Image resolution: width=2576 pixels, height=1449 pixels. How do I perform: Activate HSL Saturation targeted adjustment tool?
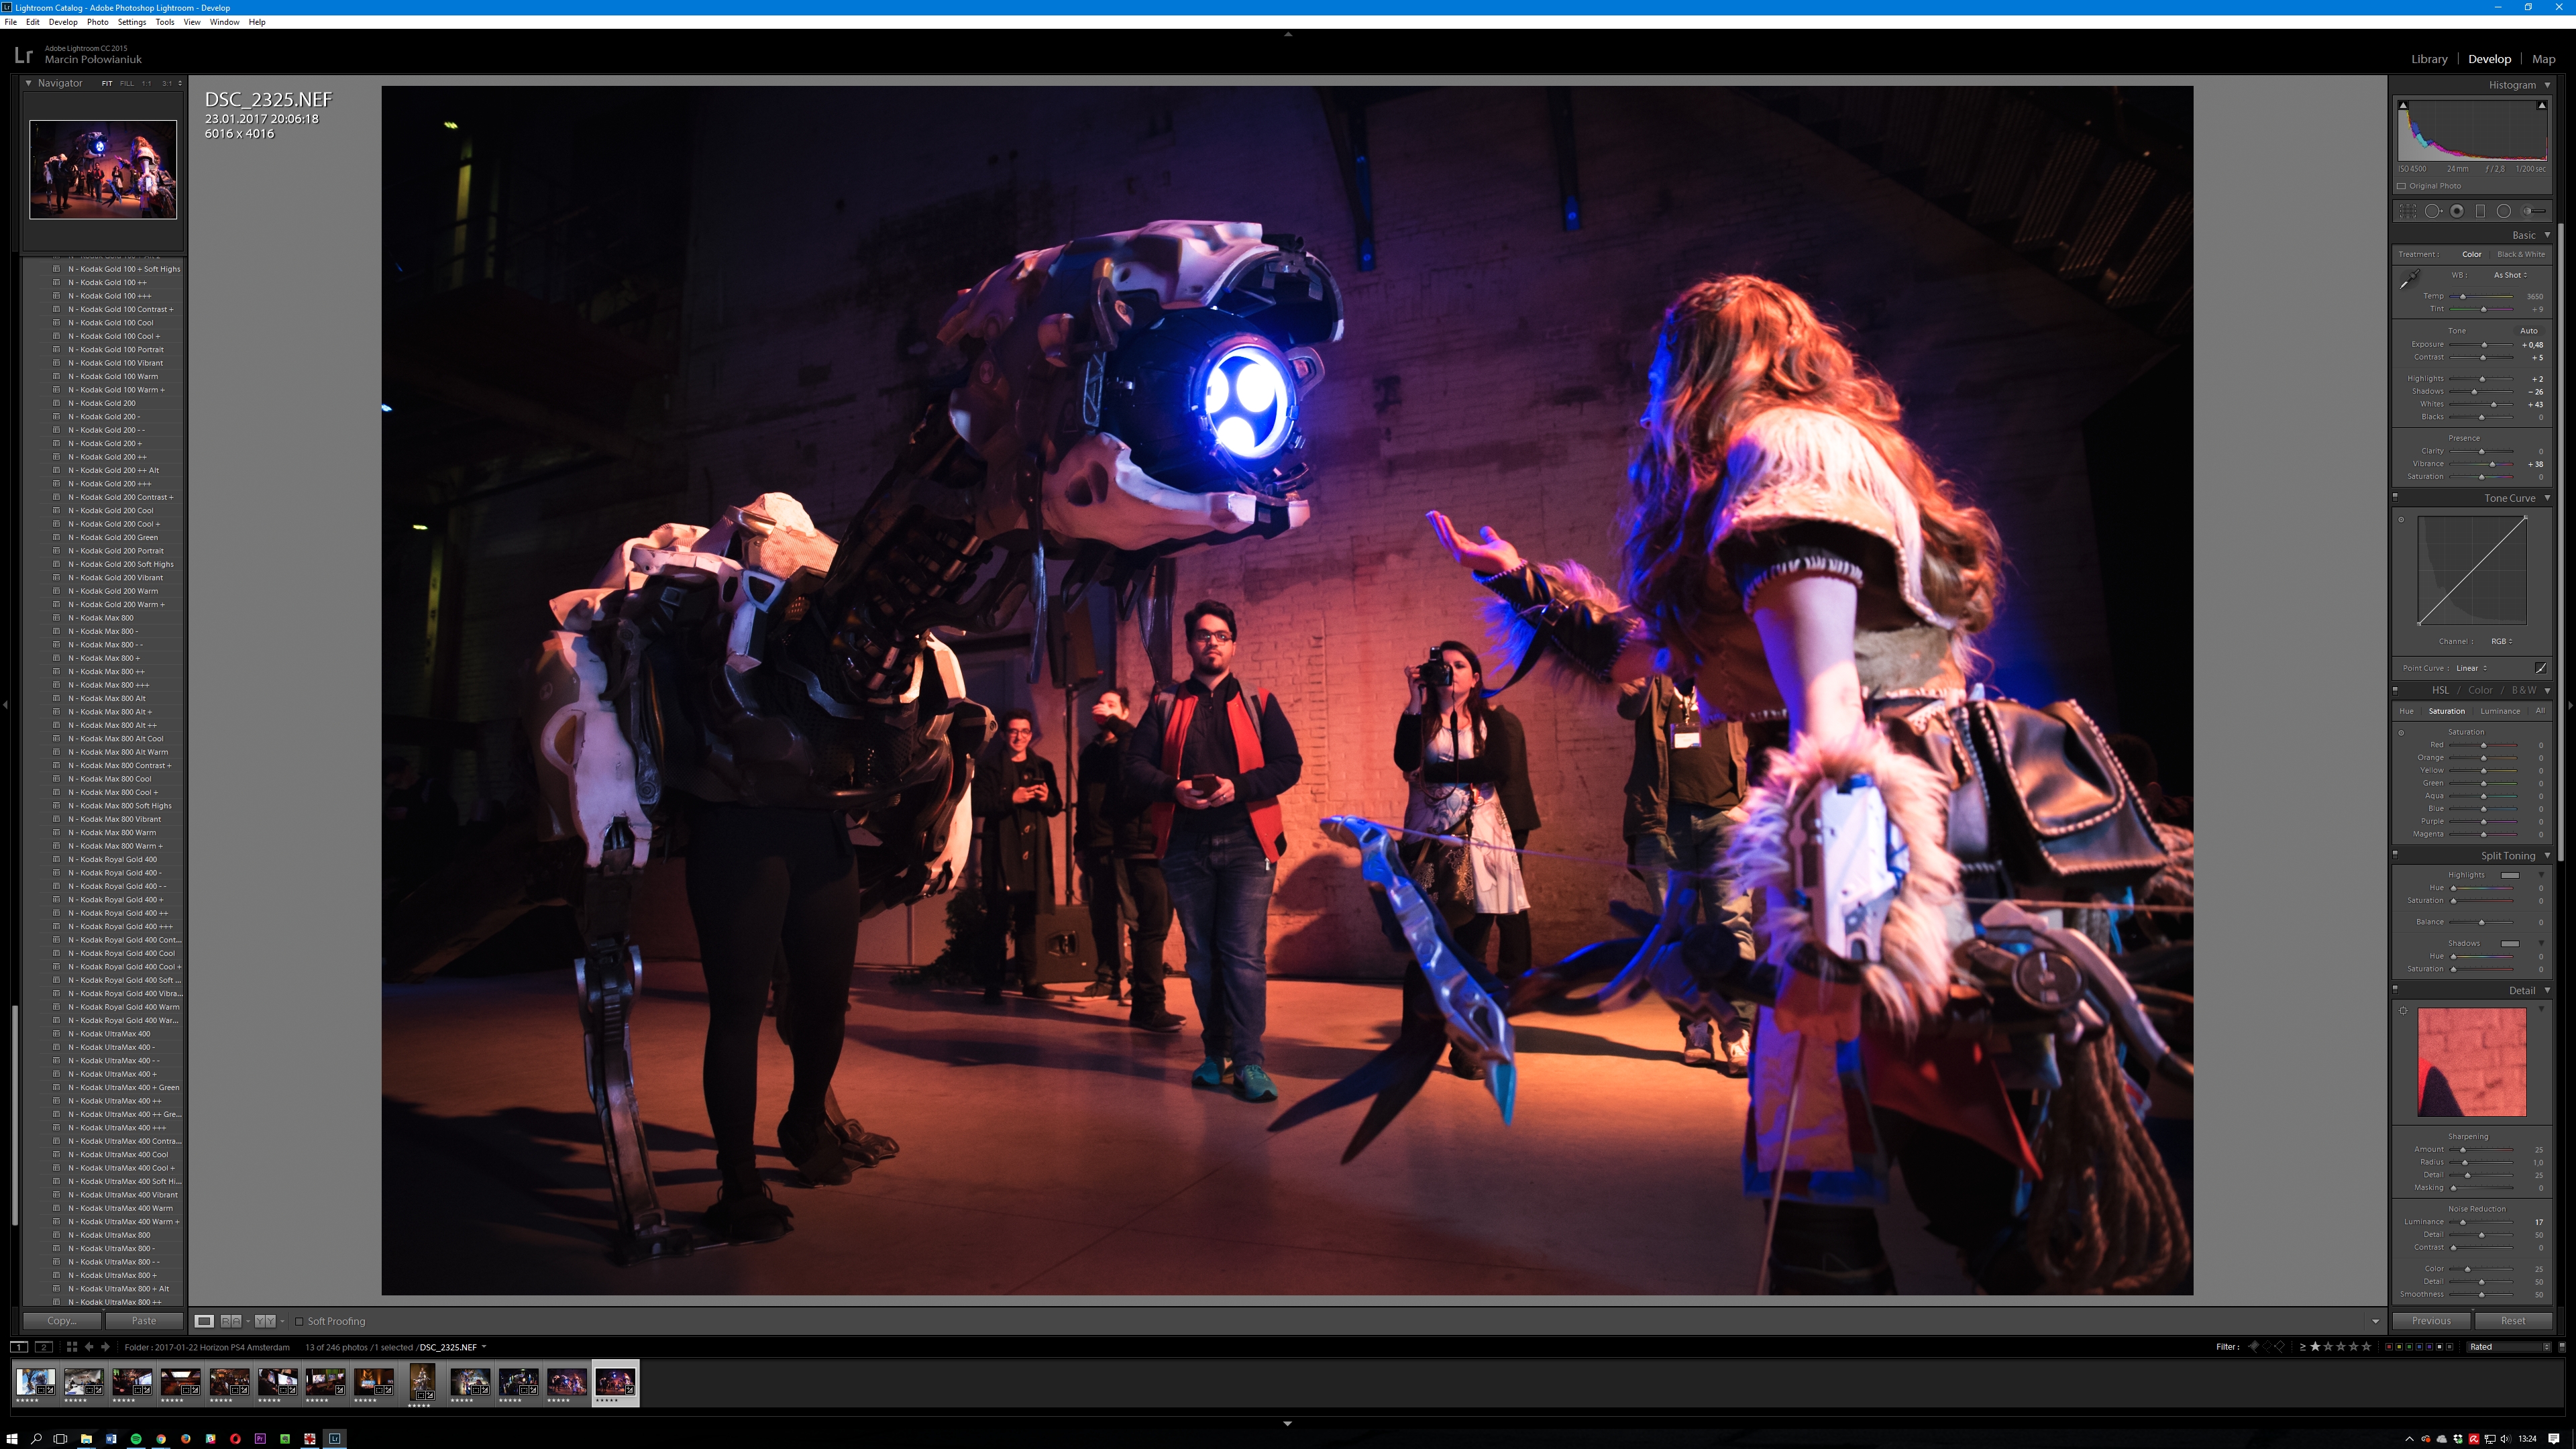(x=2401, y=732)
